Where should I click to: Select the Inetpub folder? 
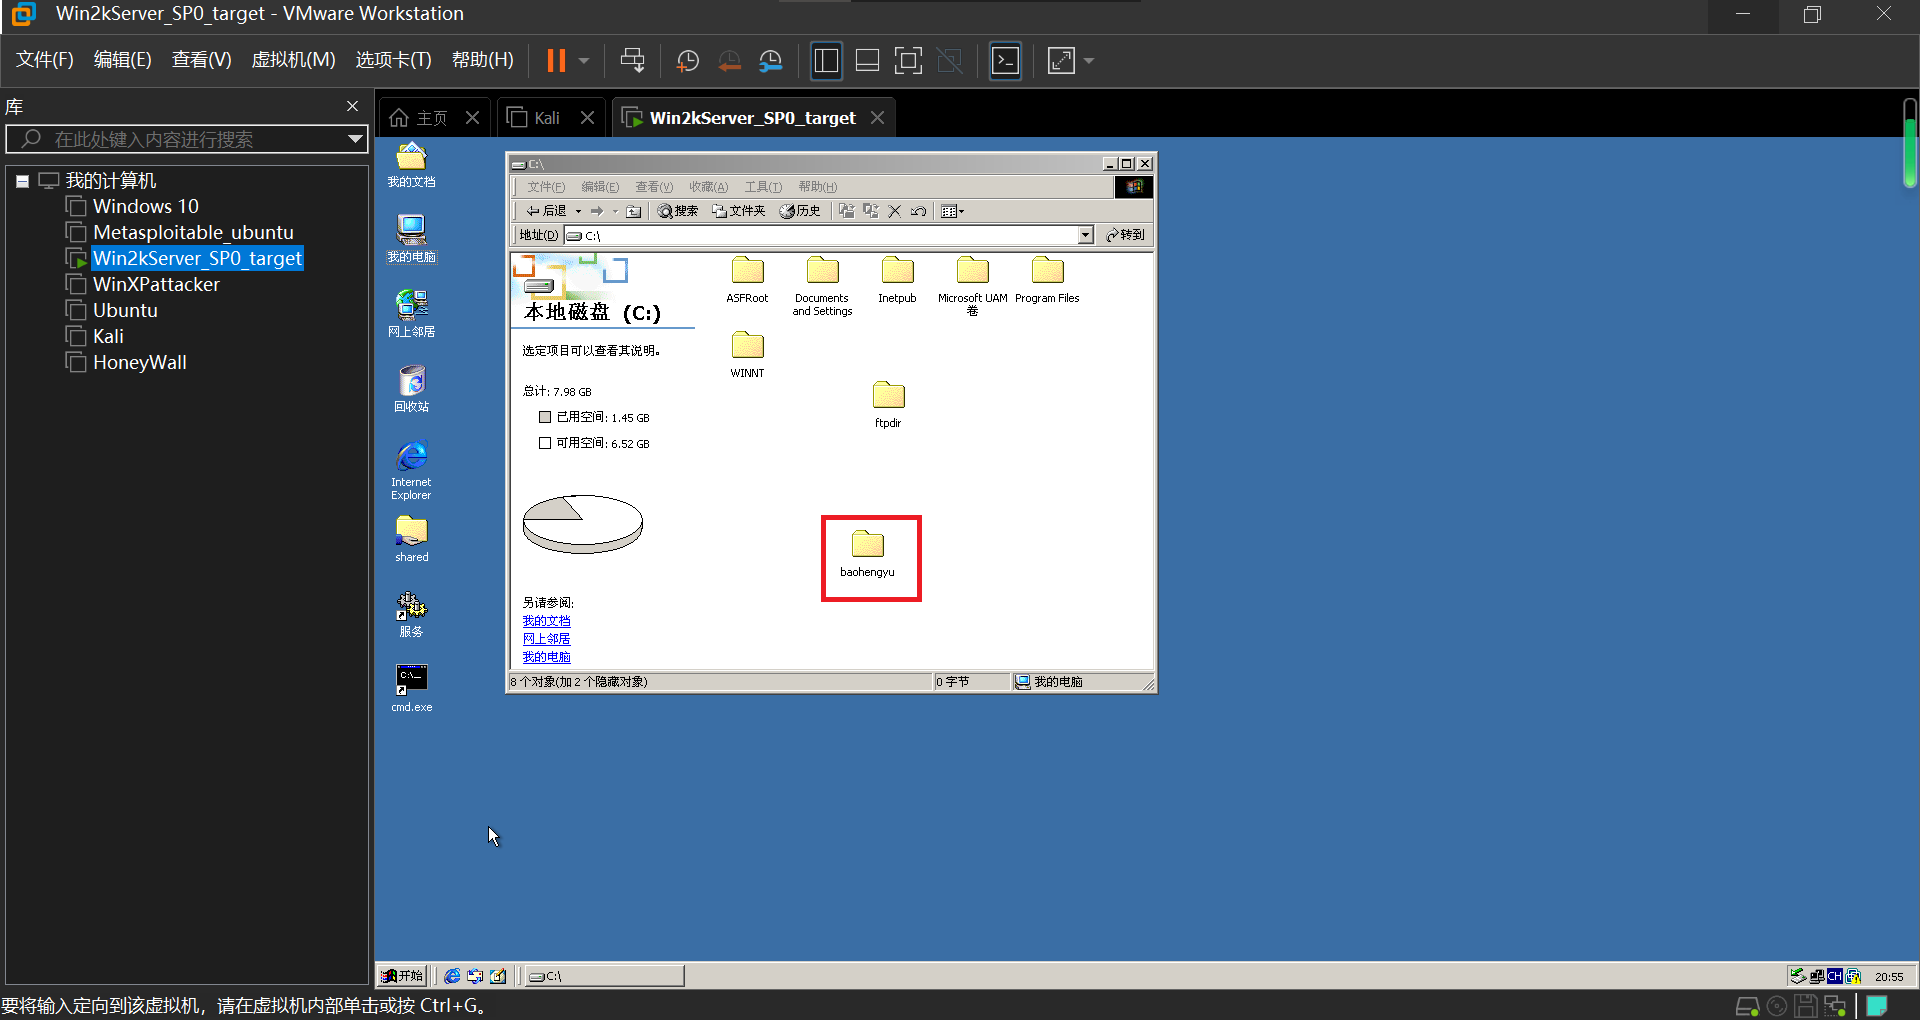click(897, 280)
